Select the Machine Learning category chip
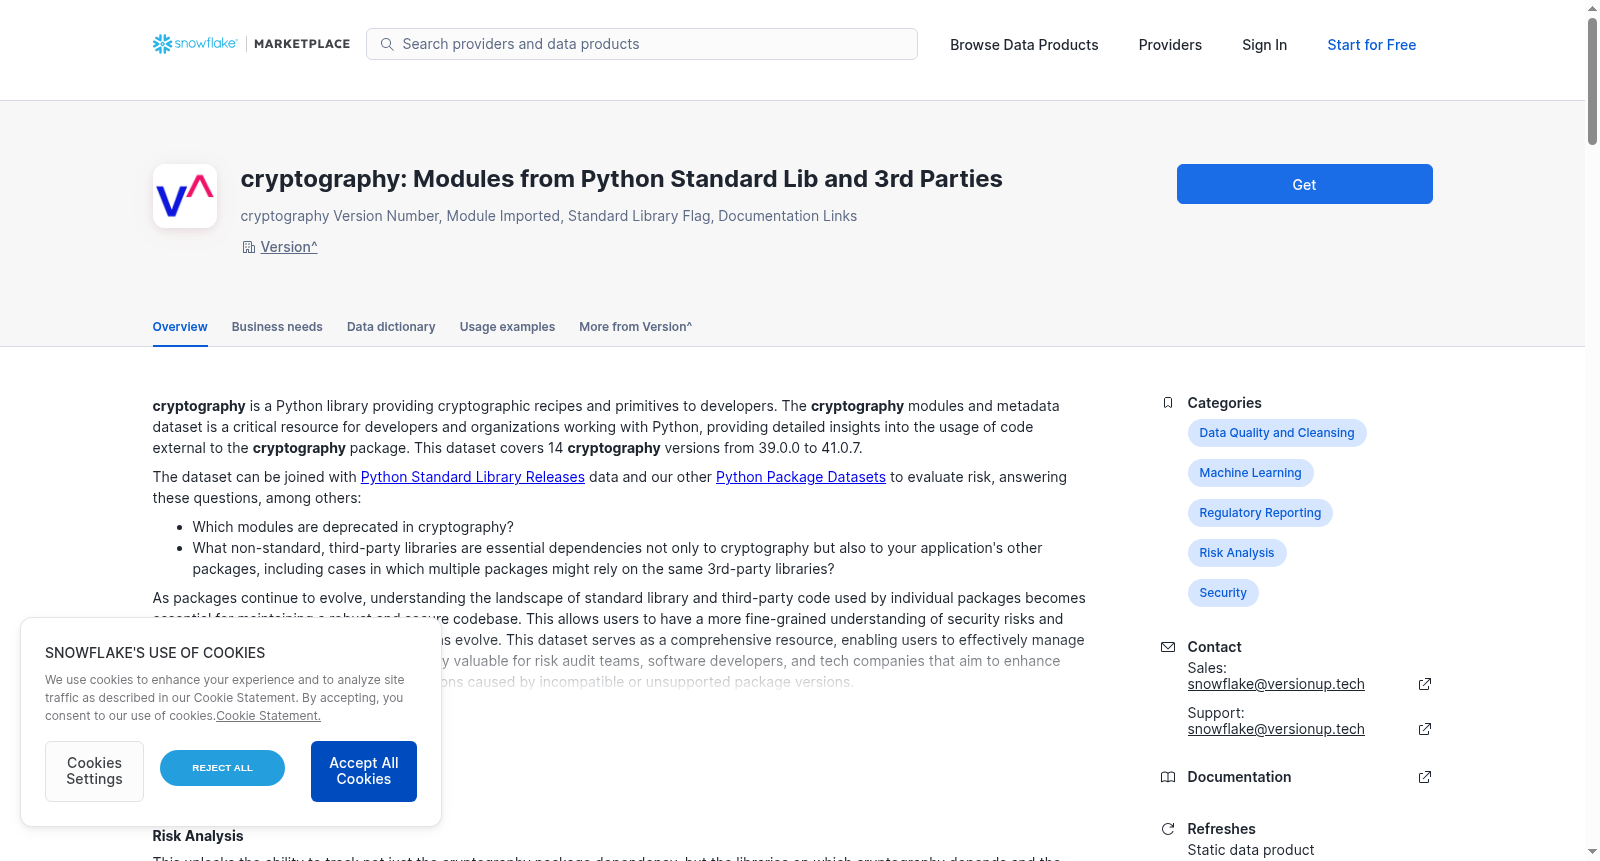 pos(1250,473)
